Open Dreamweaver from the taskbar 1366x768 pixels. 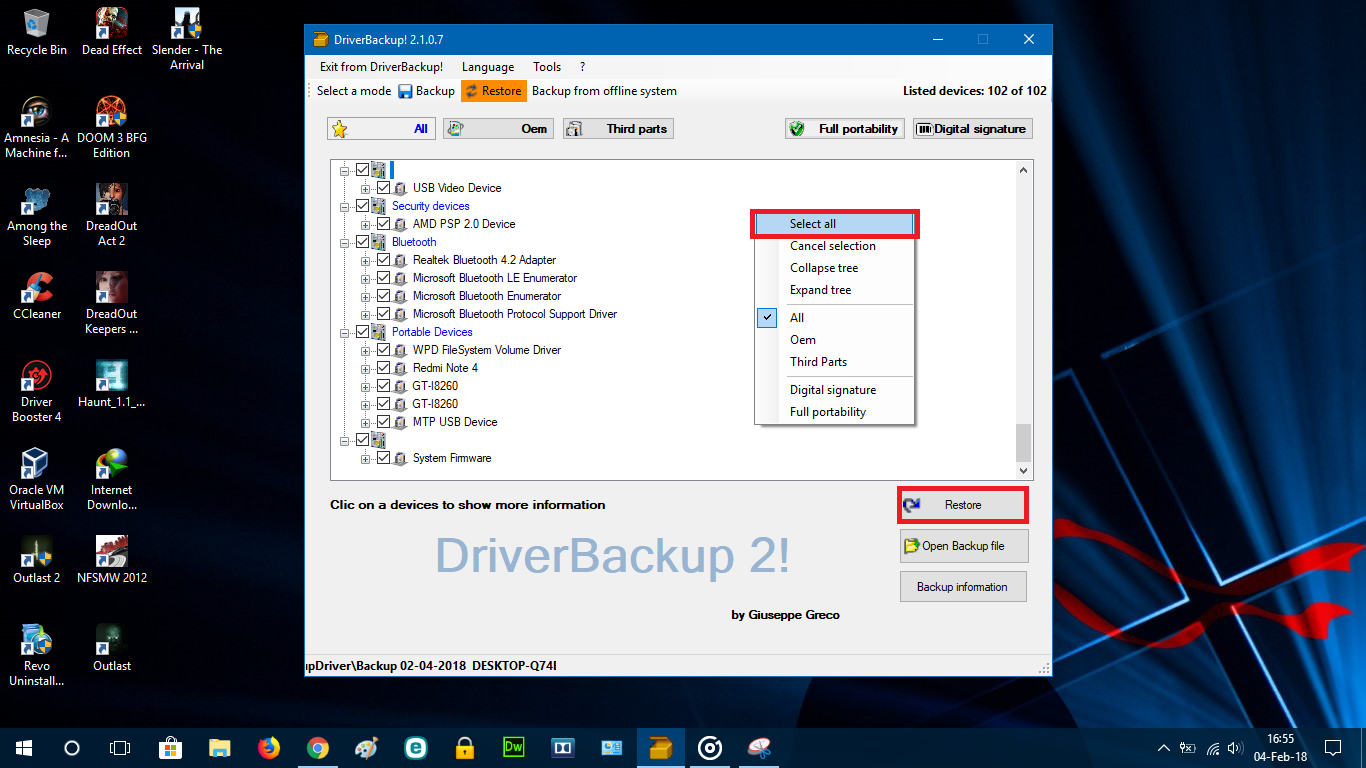tap(514, 747)
